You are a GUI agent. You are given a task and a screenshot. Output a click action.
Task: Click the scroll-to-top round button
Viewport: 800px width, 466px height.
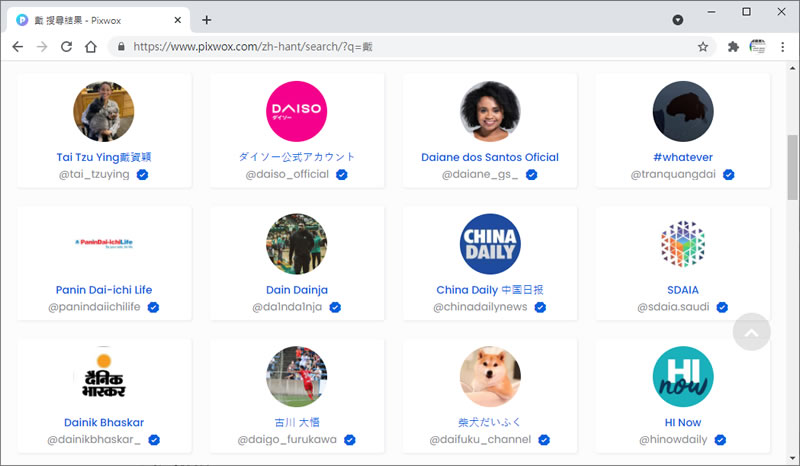click(x=752, y=332)
